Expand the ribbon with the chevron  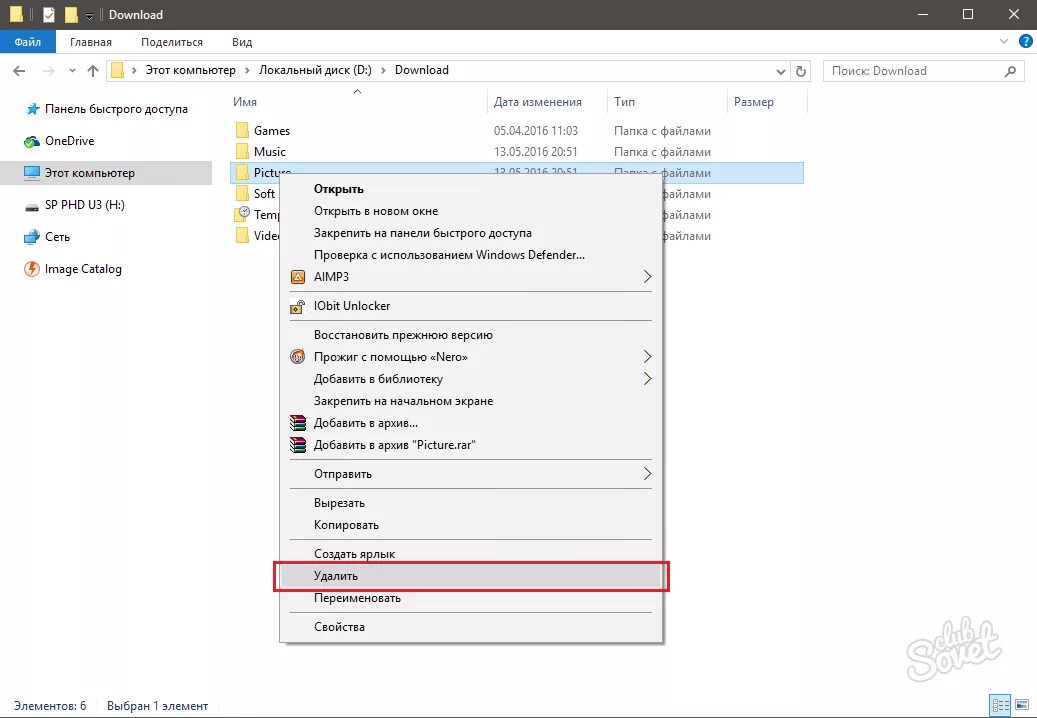click(x=1004, y=41)
